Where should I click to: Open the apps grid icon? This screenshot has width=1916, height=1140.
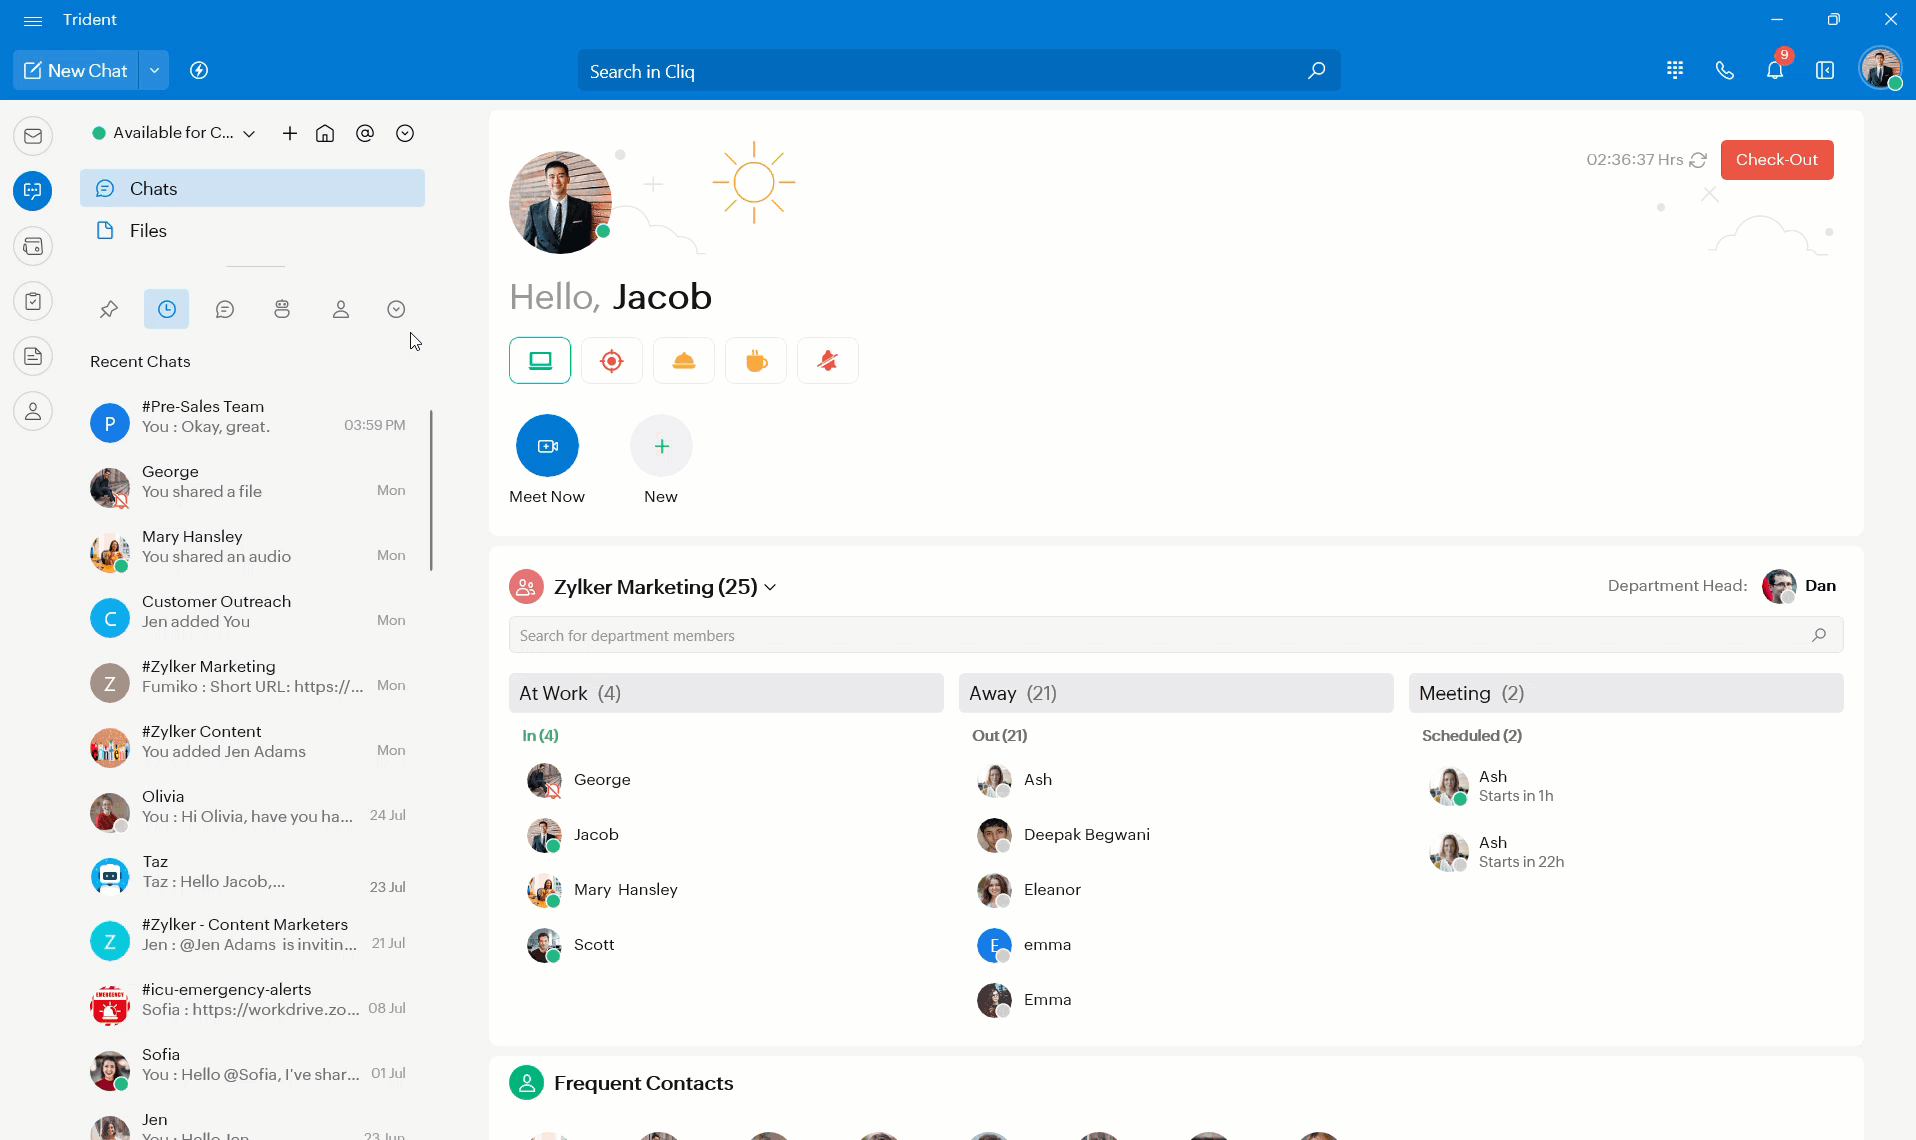[1675, 70]
